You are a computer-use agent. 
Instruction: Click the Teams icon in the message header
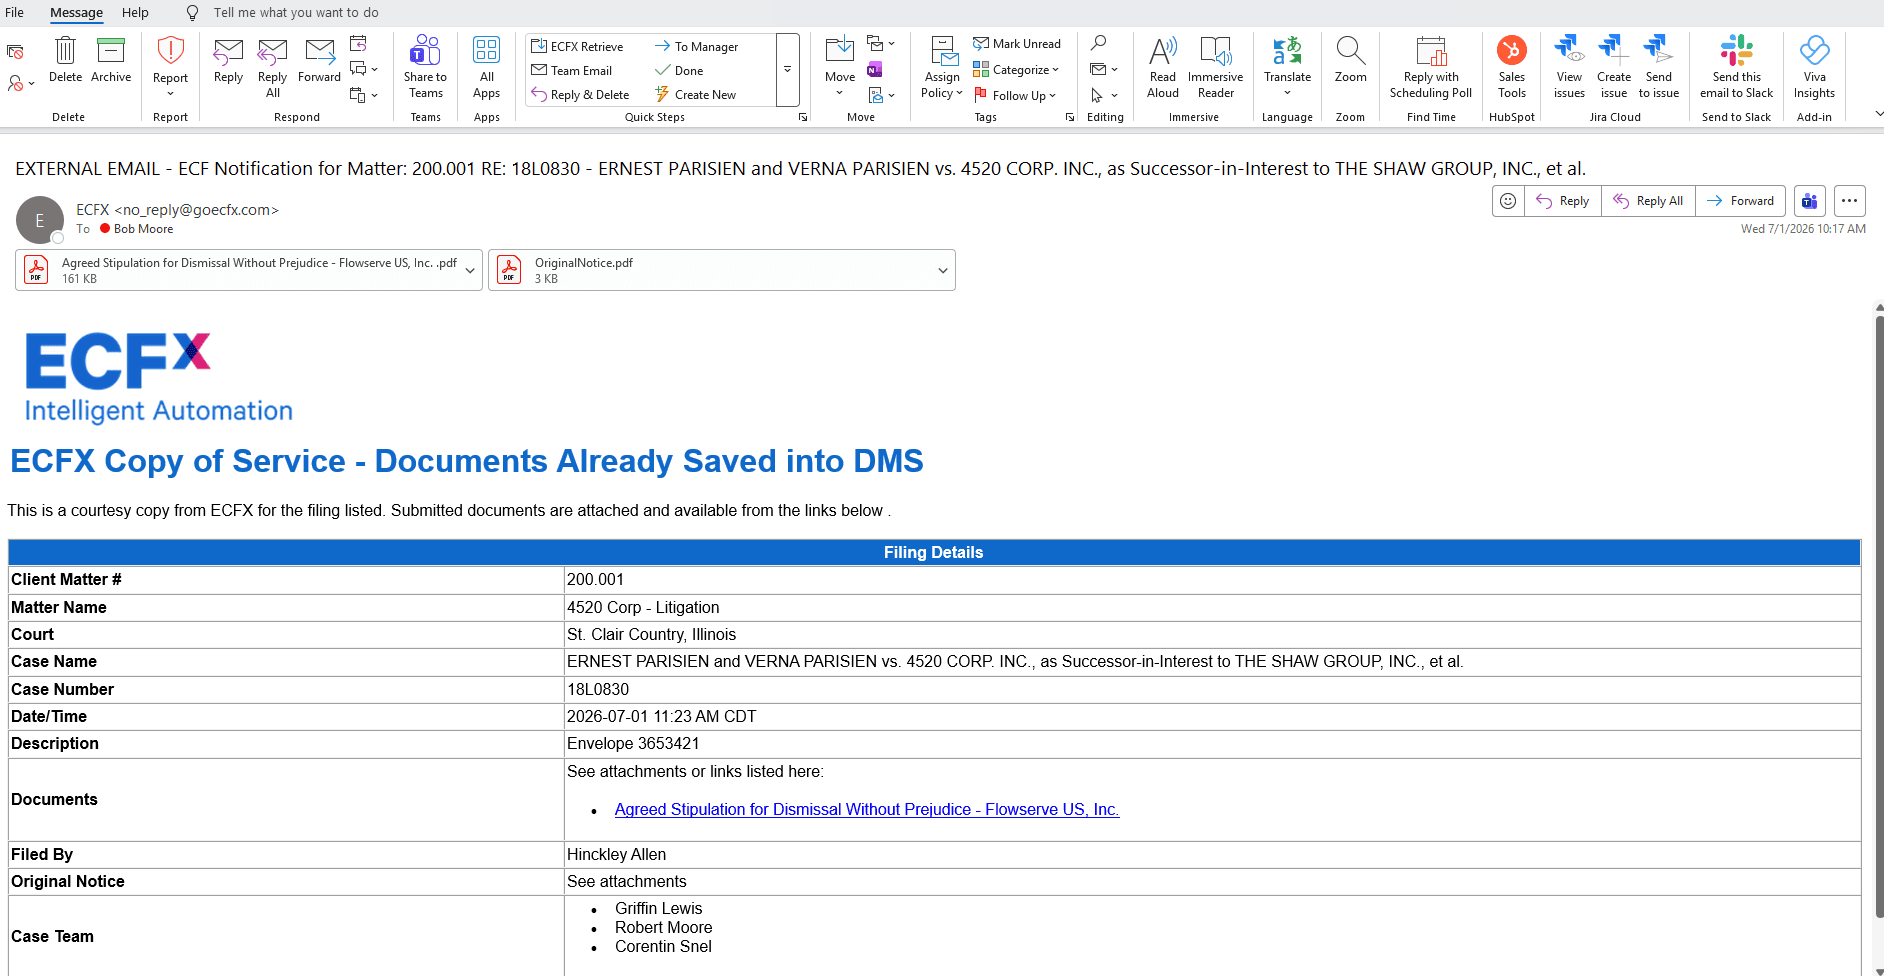point(1810,201)
